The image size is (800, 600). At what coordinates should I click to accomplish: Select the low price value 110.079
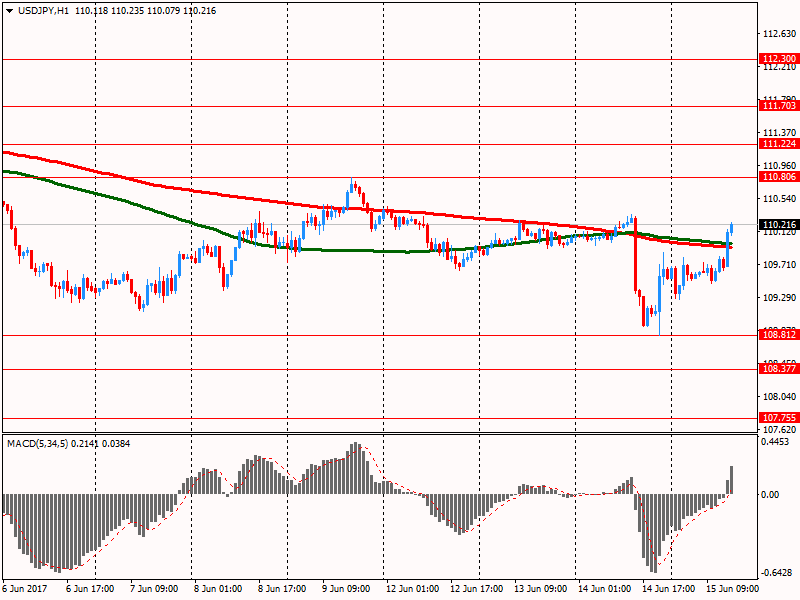pyautogui.click(x=163, y=11)
